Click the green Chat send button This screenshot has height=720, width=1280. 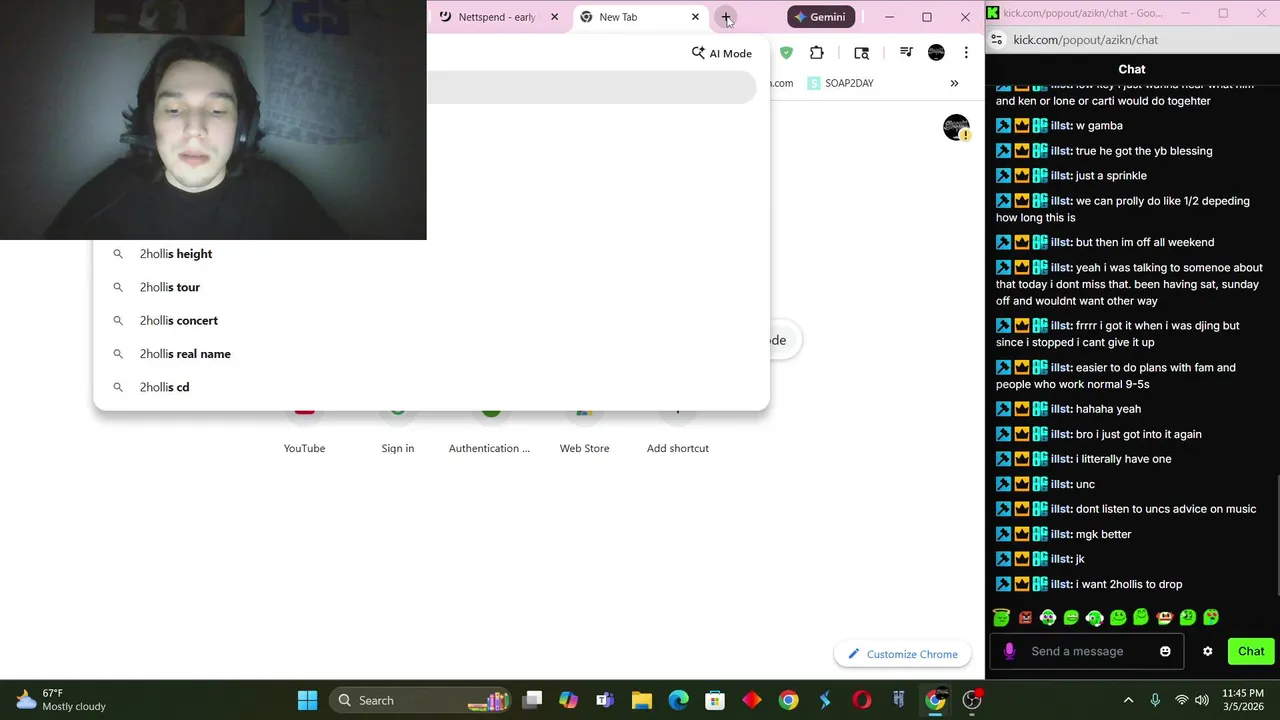point(1251,651)
